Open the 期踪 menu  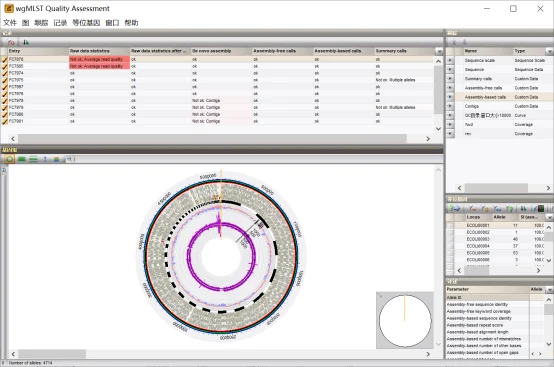click(x=41, y=23)
